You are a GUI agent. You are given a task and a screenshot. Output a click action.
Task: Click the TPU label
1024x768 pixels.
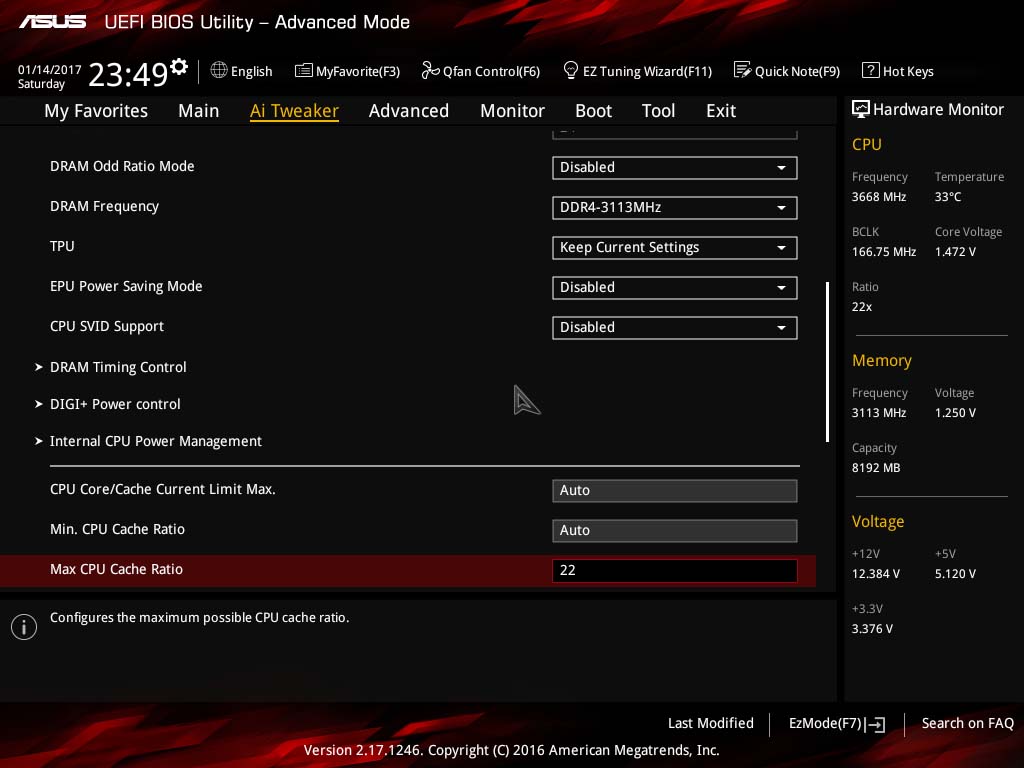point(62,246)
